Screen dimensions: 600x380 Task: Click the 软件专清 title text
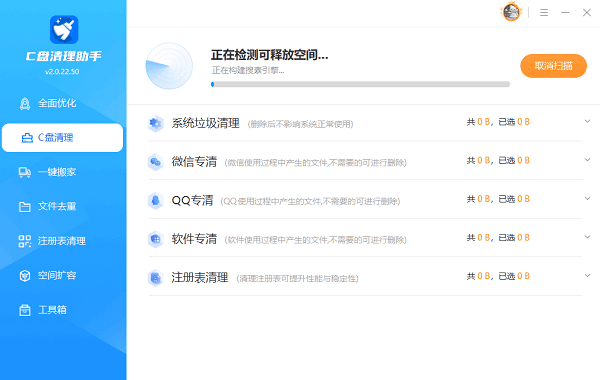194,239
